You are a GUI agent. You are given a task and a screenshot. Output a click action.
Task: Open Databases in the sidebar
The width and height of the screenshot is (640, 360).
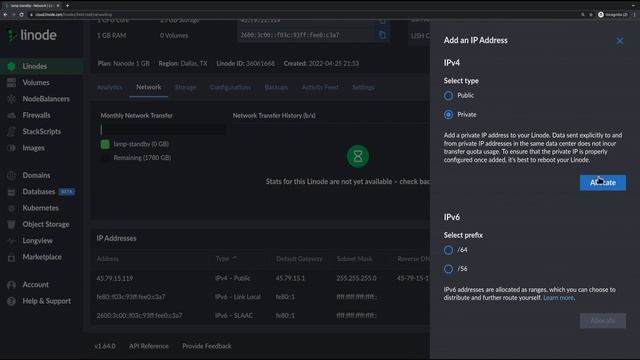pyautogui.click(x=41, y=191)
